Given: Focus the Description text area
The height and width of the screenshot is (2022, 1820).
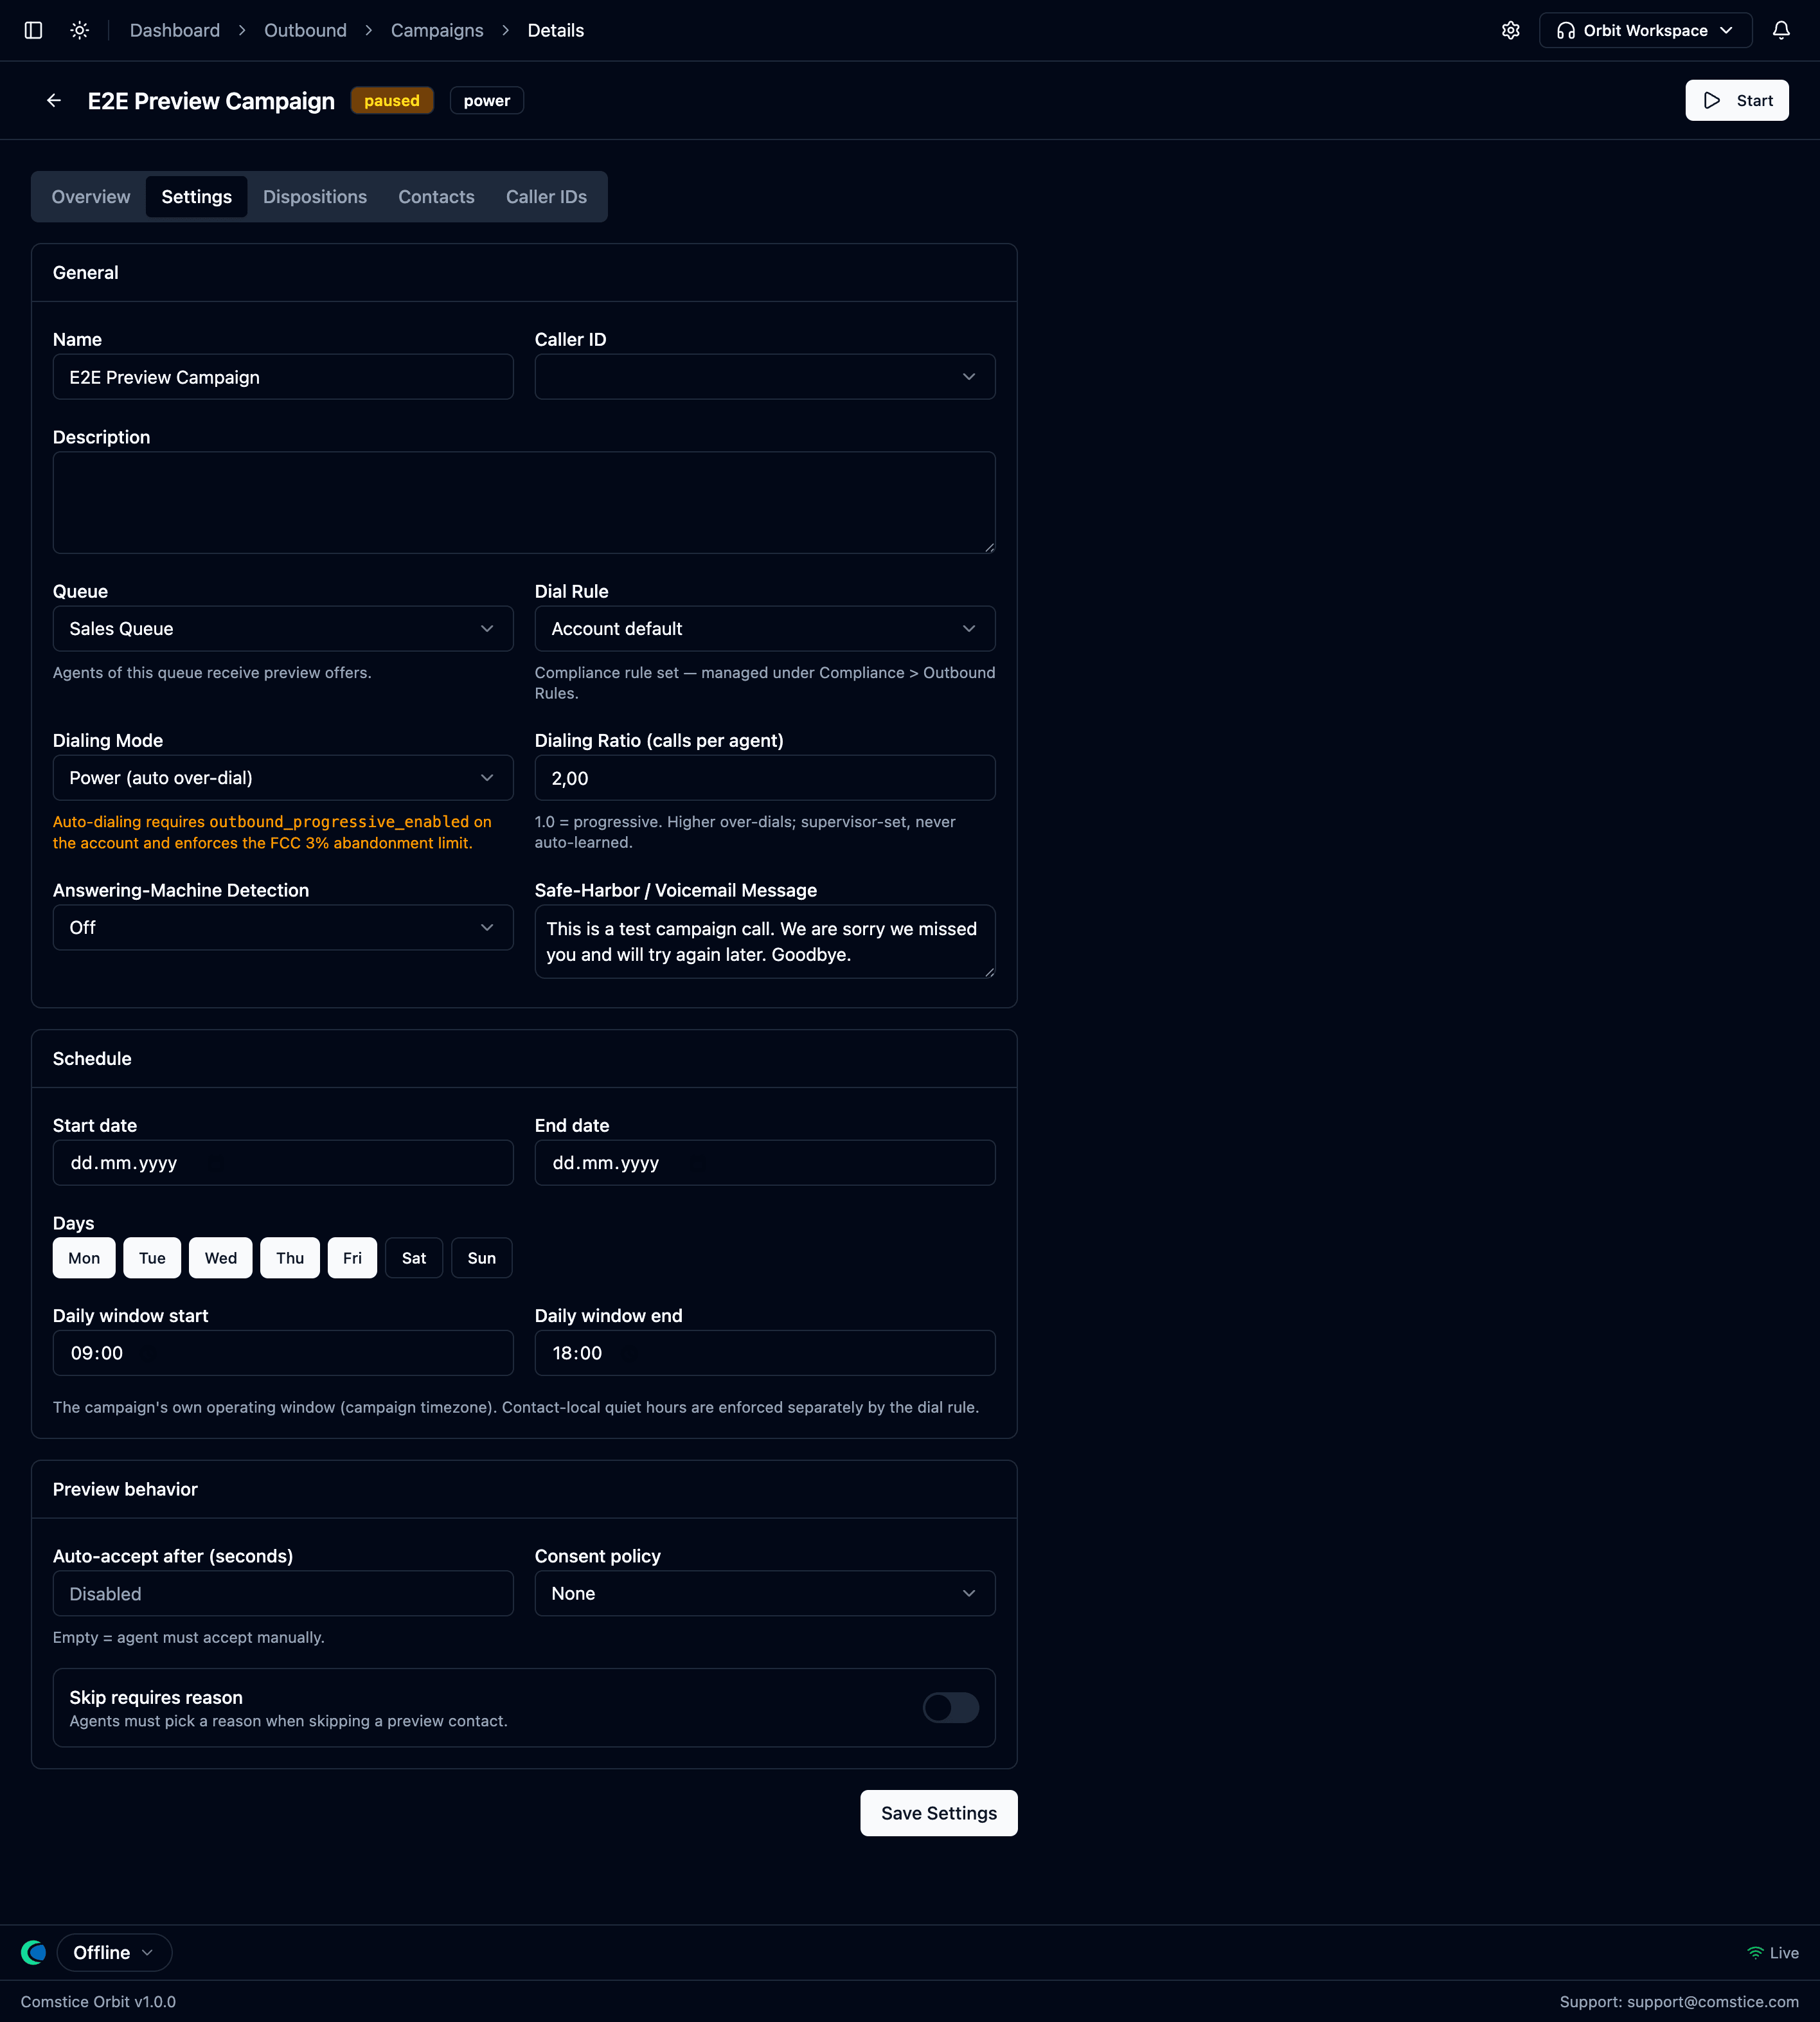Looking at the screenshot, I should click(524, 503).
